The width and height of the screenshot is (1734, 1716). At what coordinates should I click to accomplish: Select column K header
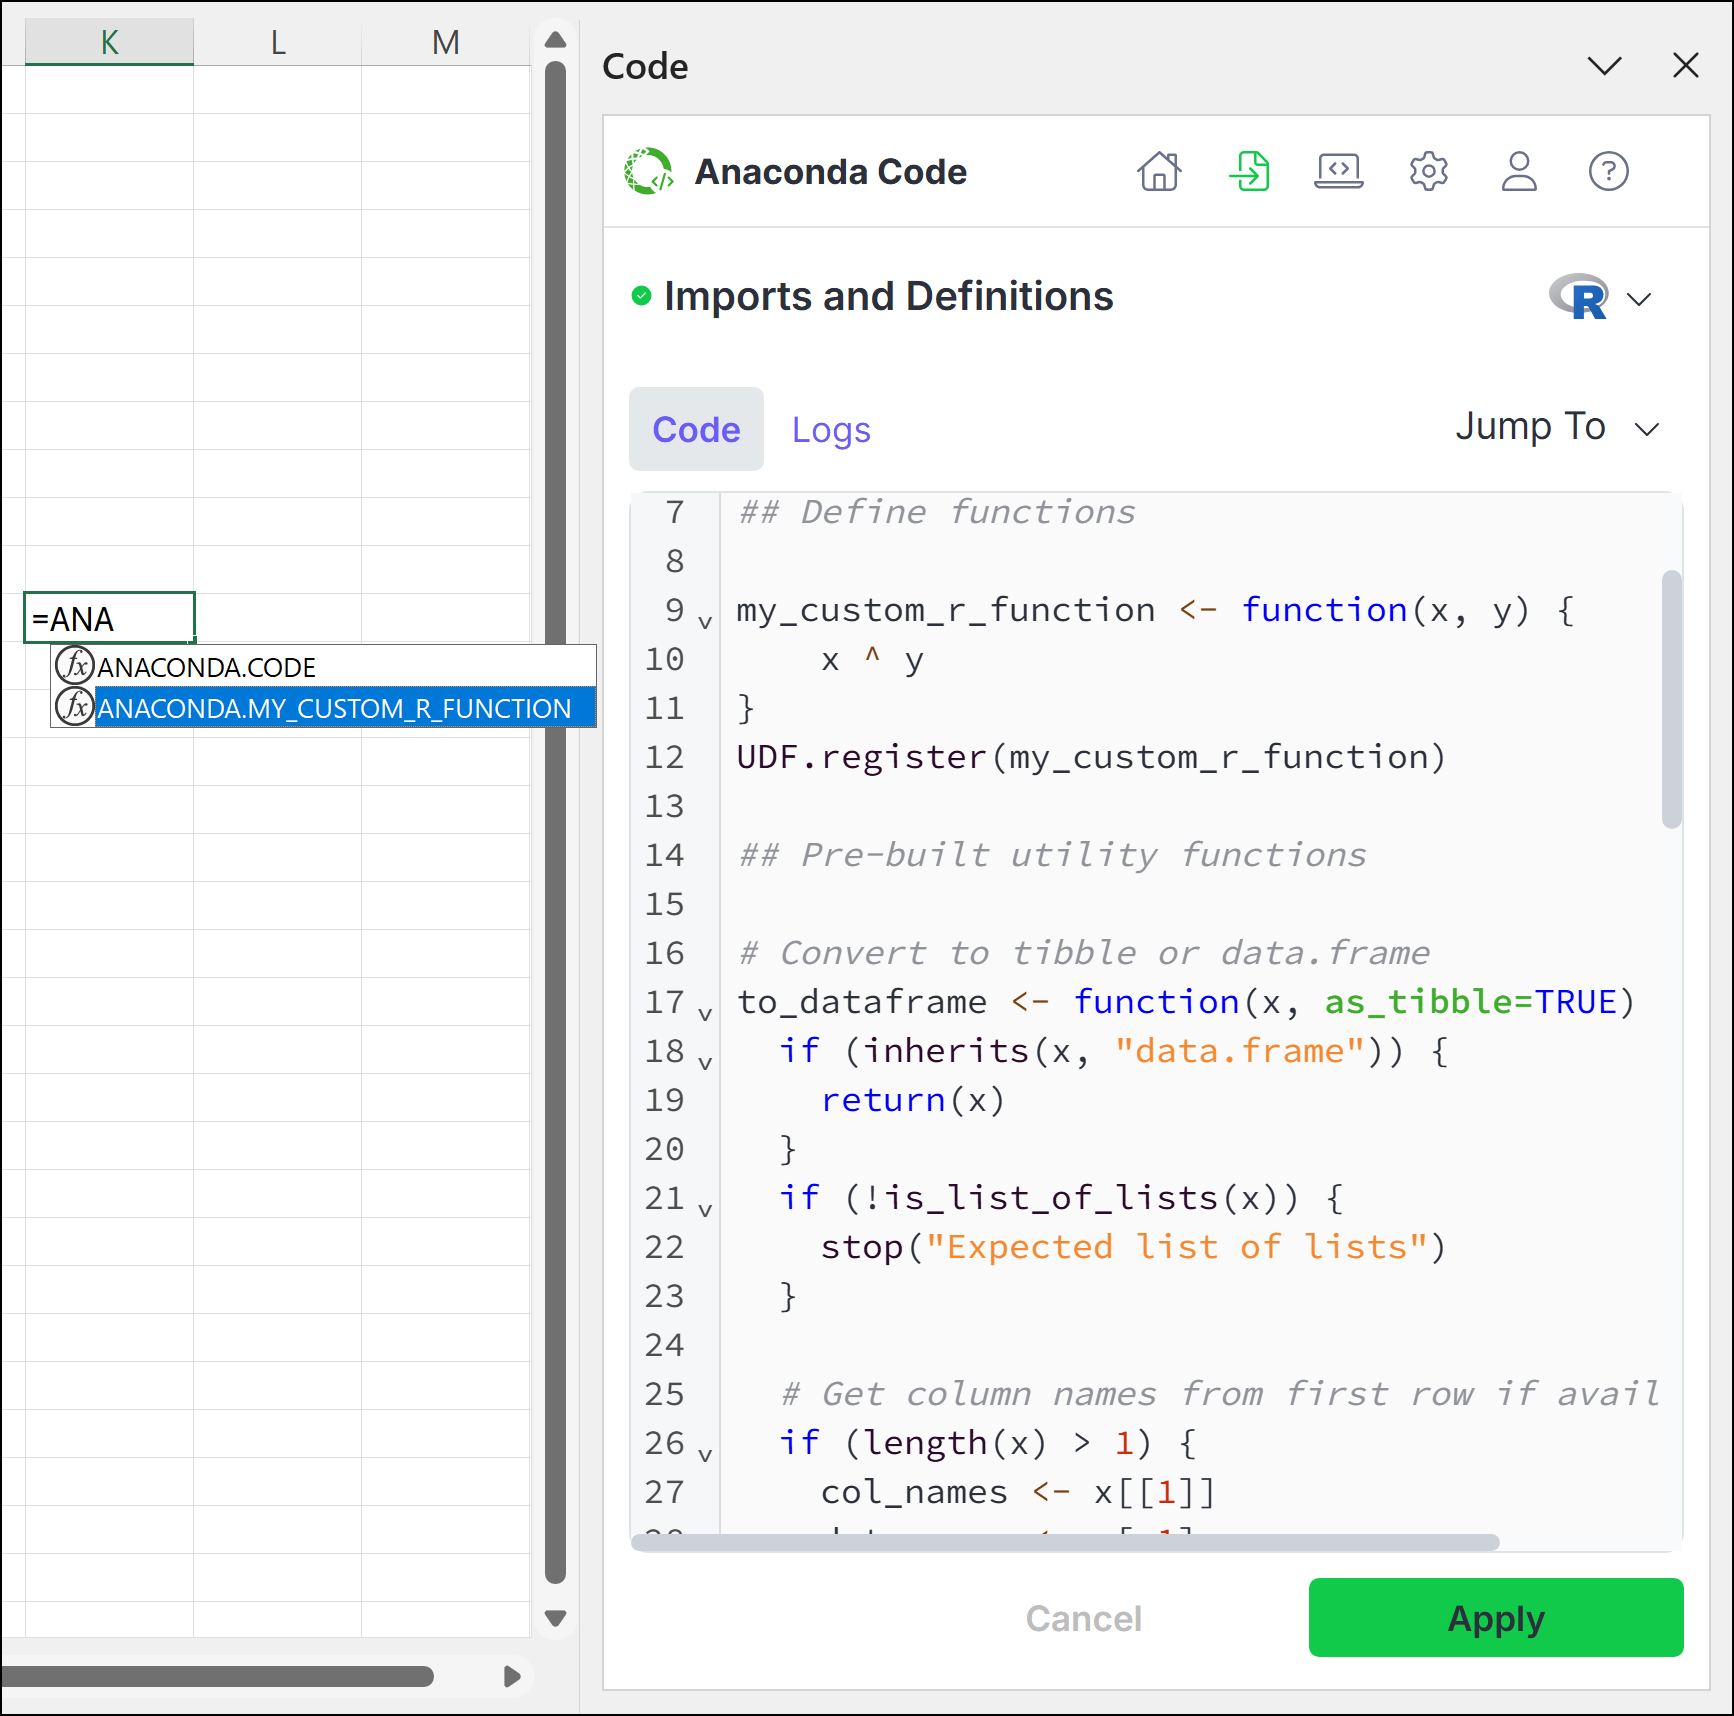[109, 42]
